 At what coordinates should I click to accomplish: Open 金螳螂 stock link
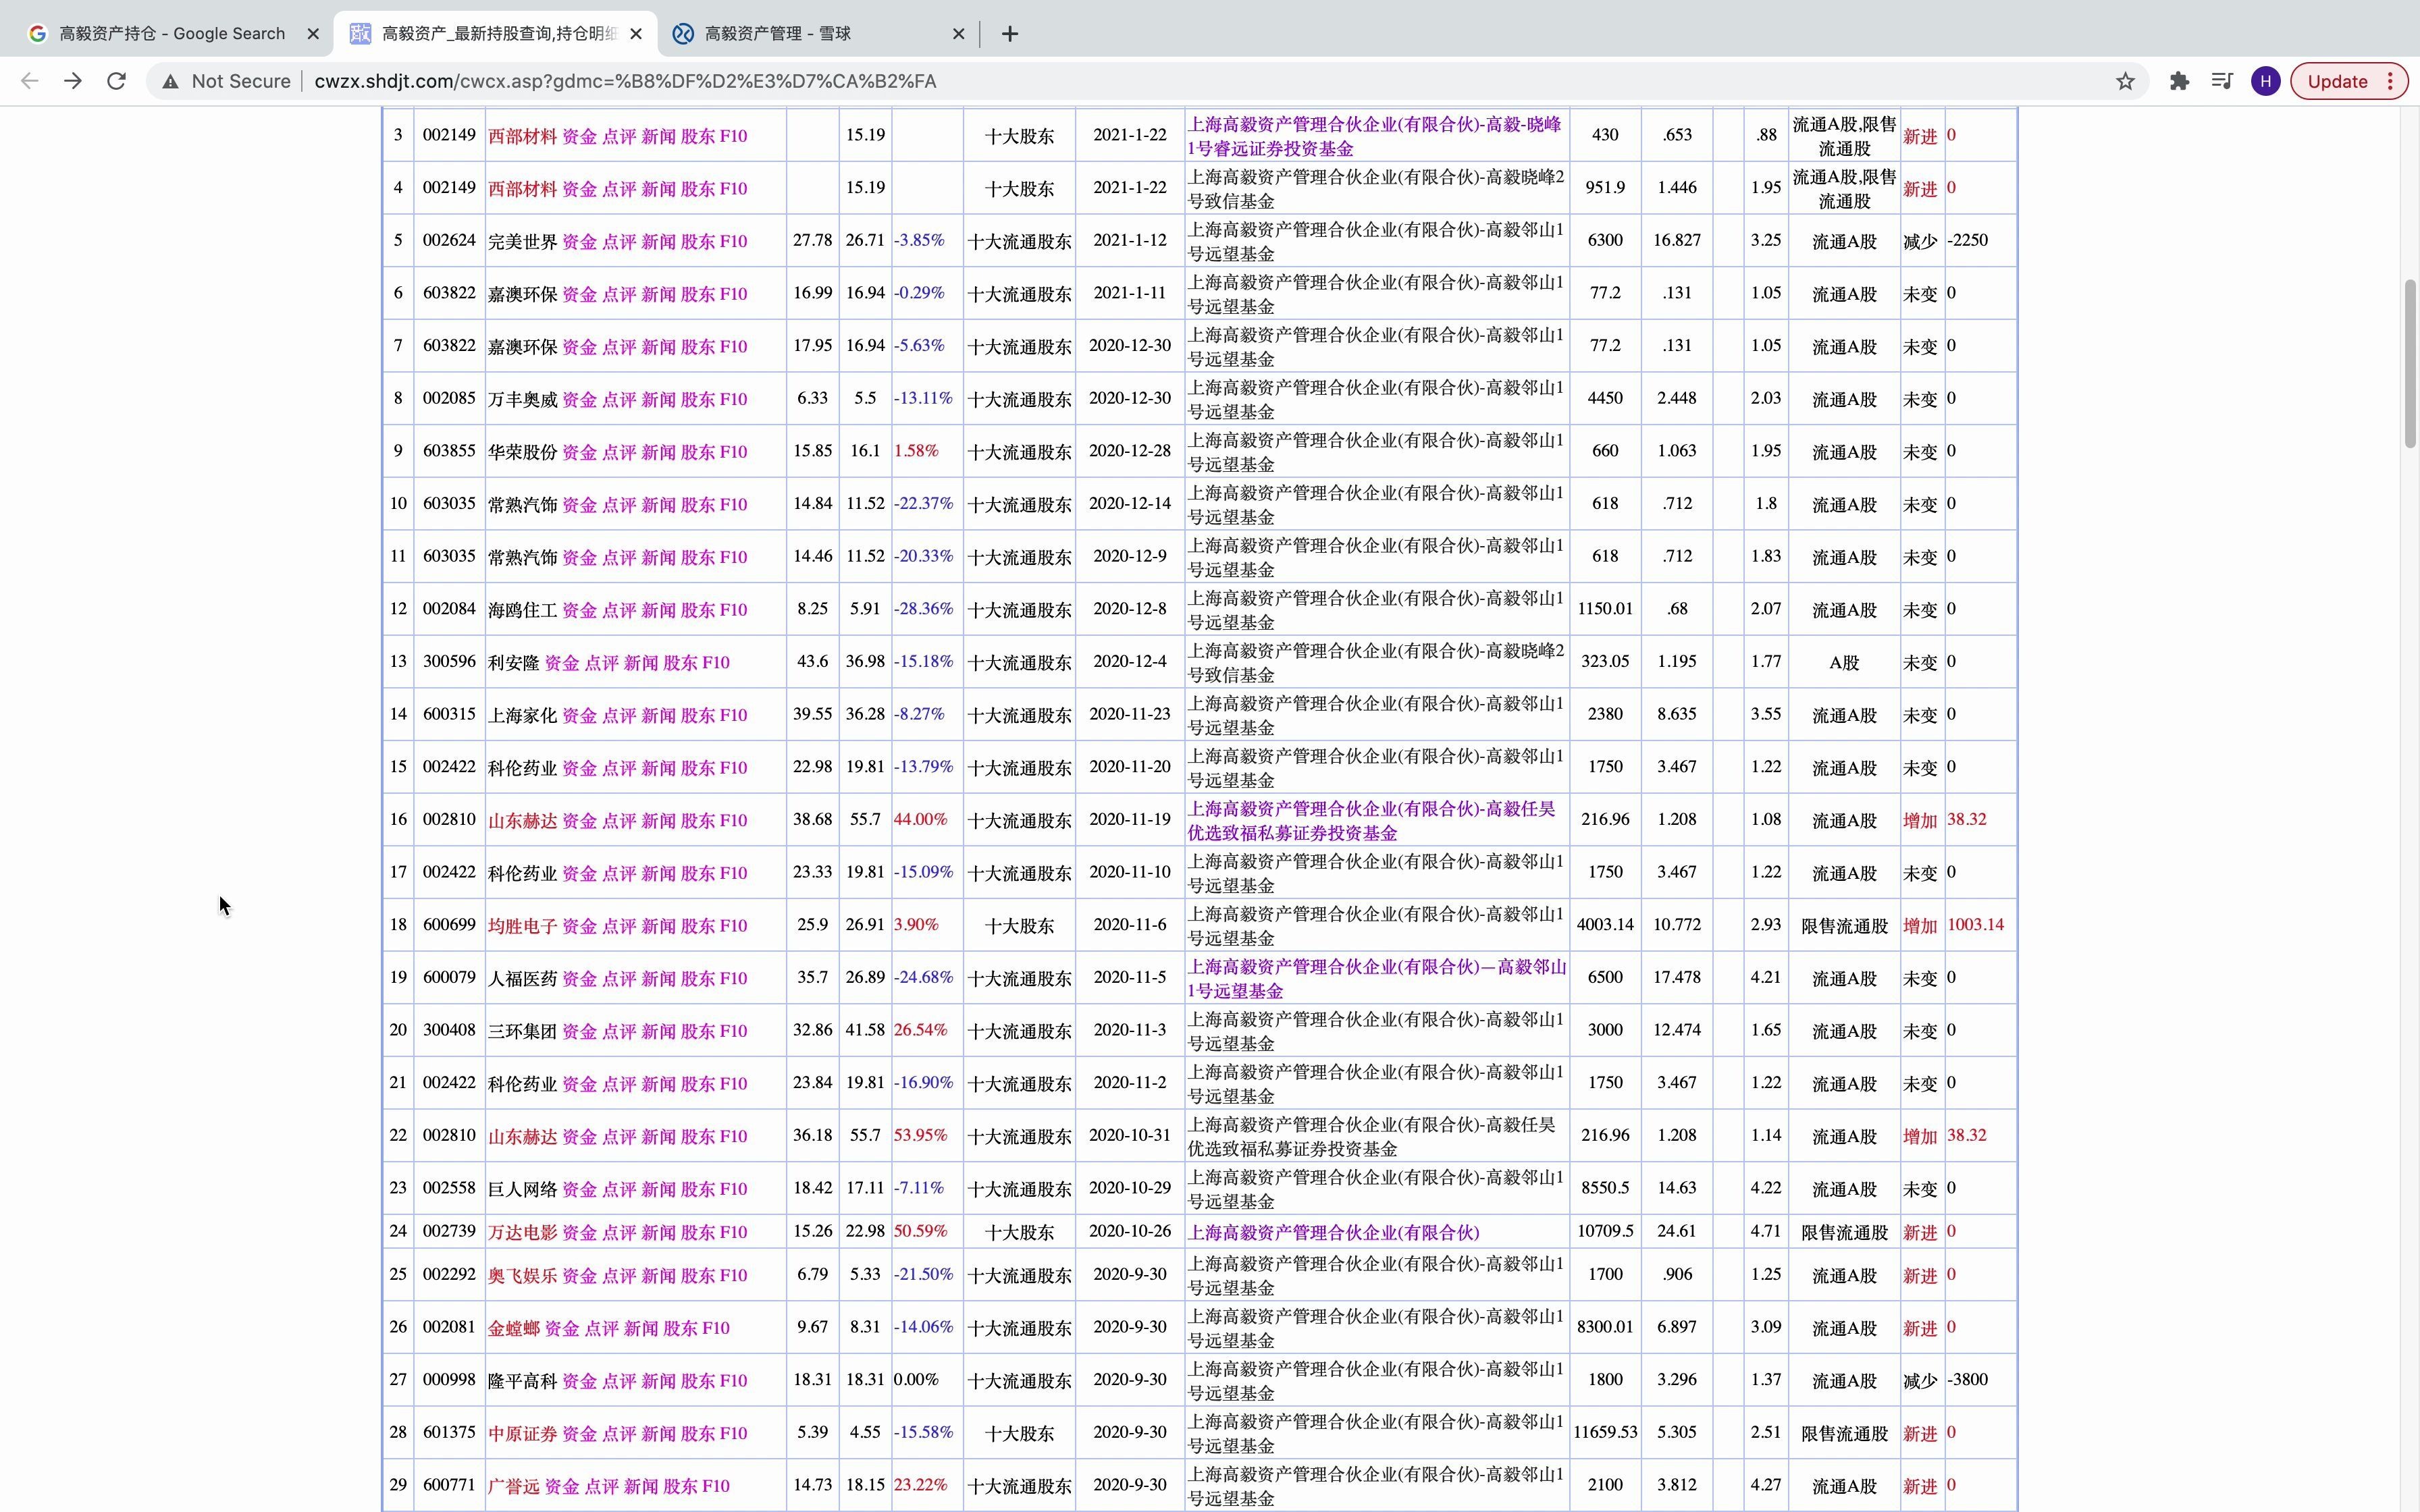click(x=513, y=1328)
